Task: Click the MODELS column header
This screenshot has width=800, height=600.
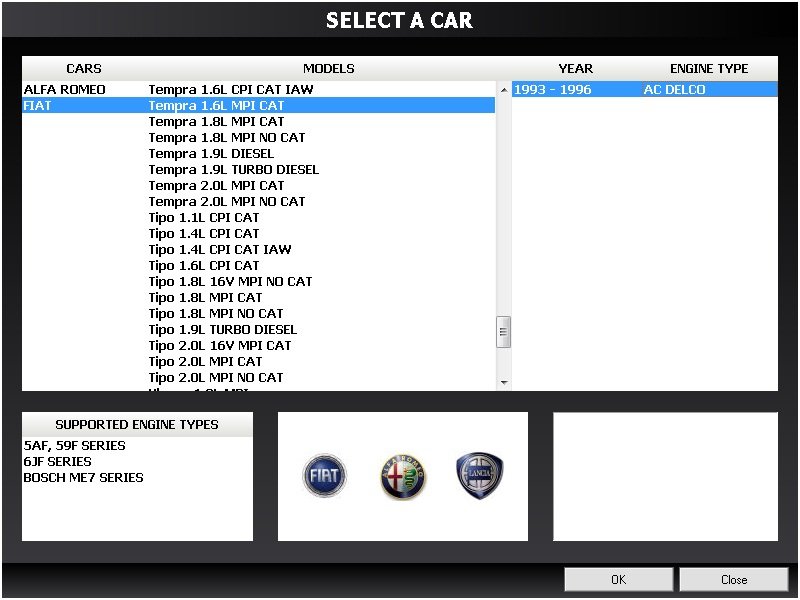Action: point(329,68)
